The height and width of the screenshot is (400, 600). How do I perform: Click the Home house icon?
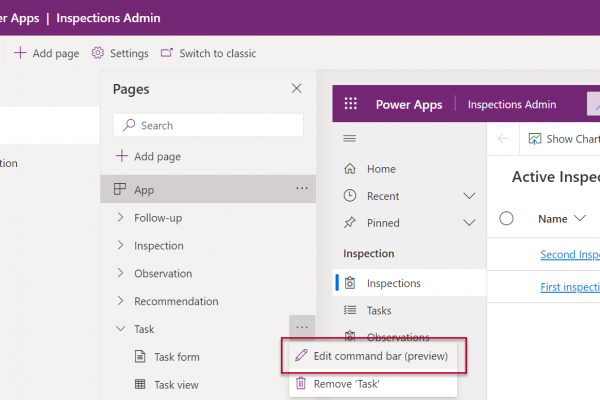click(x=350, y=168)
